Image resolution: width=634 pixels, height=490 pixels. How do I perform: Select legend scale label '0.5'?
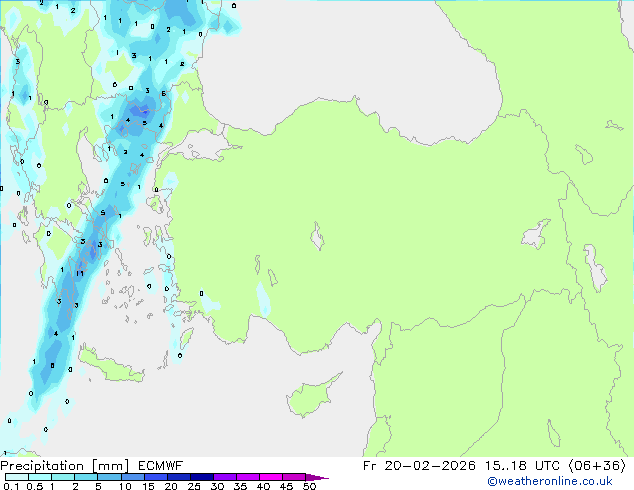coord(34,486)
